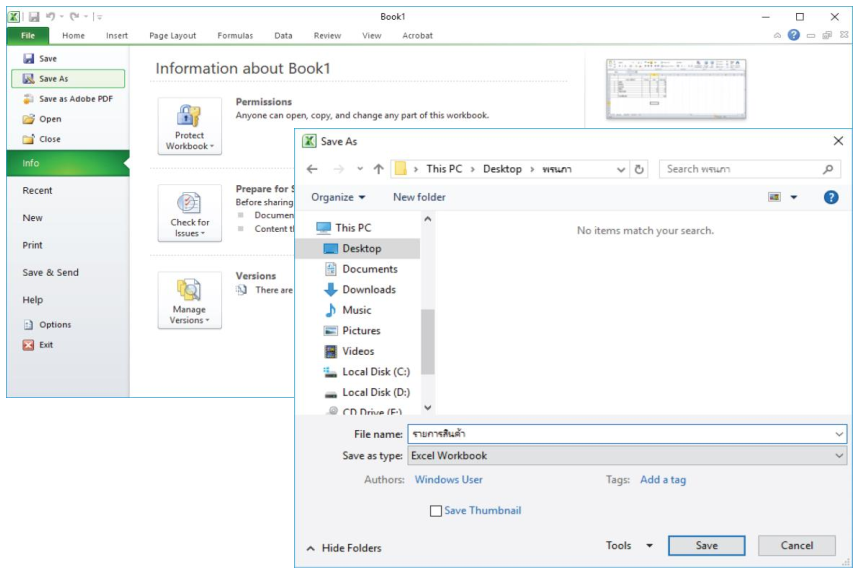Click the Save as Adobe PDF icon
The image size is (864, 575).
(29, 99)
